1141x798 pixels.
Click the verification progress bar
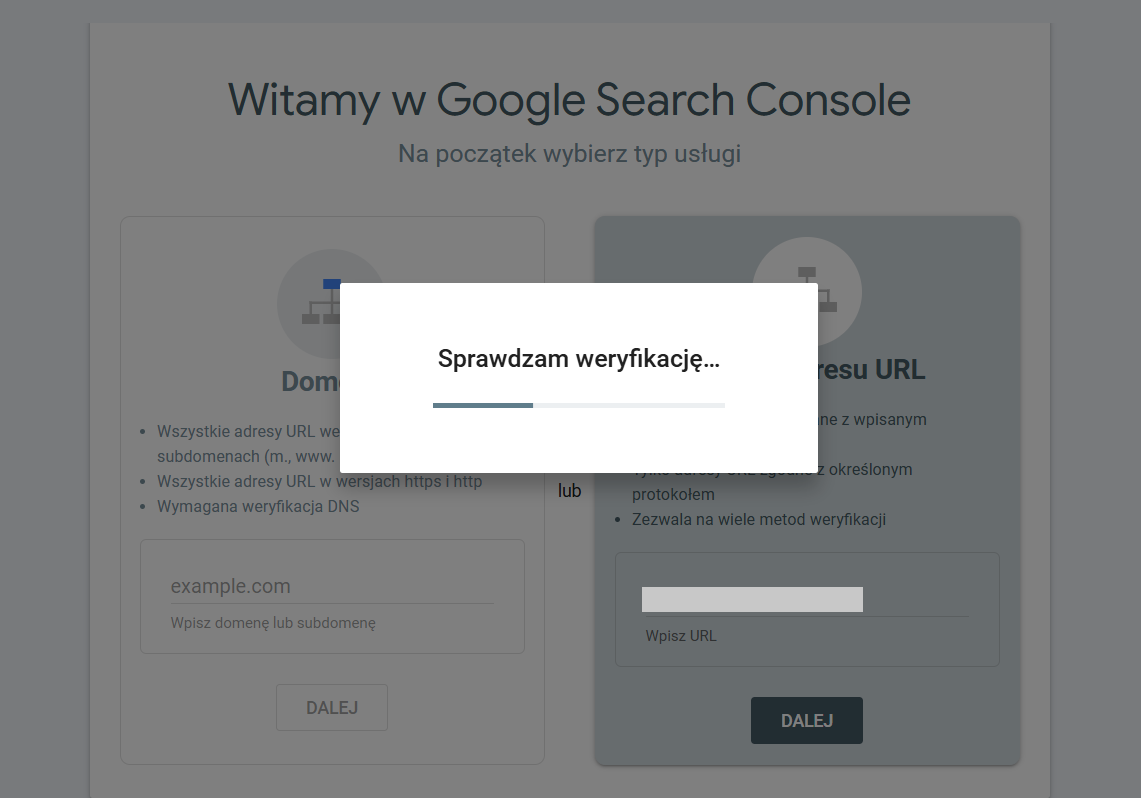point(579,405)
